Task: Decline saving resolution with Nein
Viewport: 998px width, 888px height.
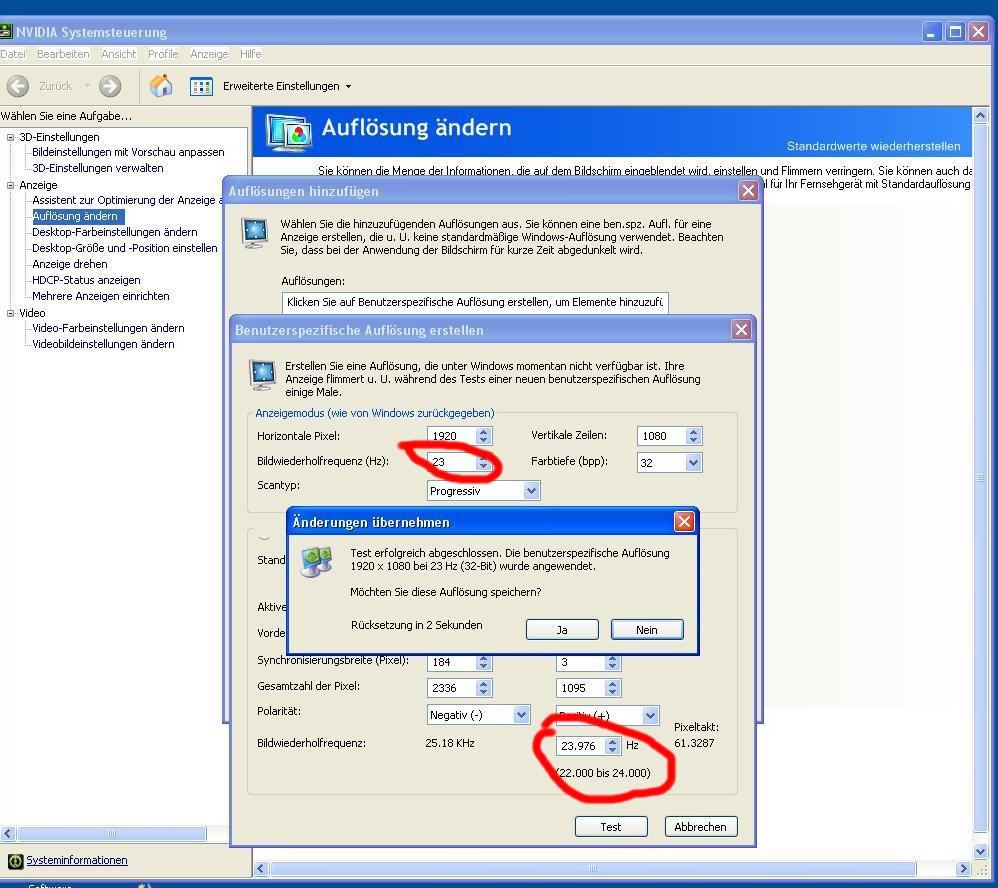Action: click(x=647, y=630)
